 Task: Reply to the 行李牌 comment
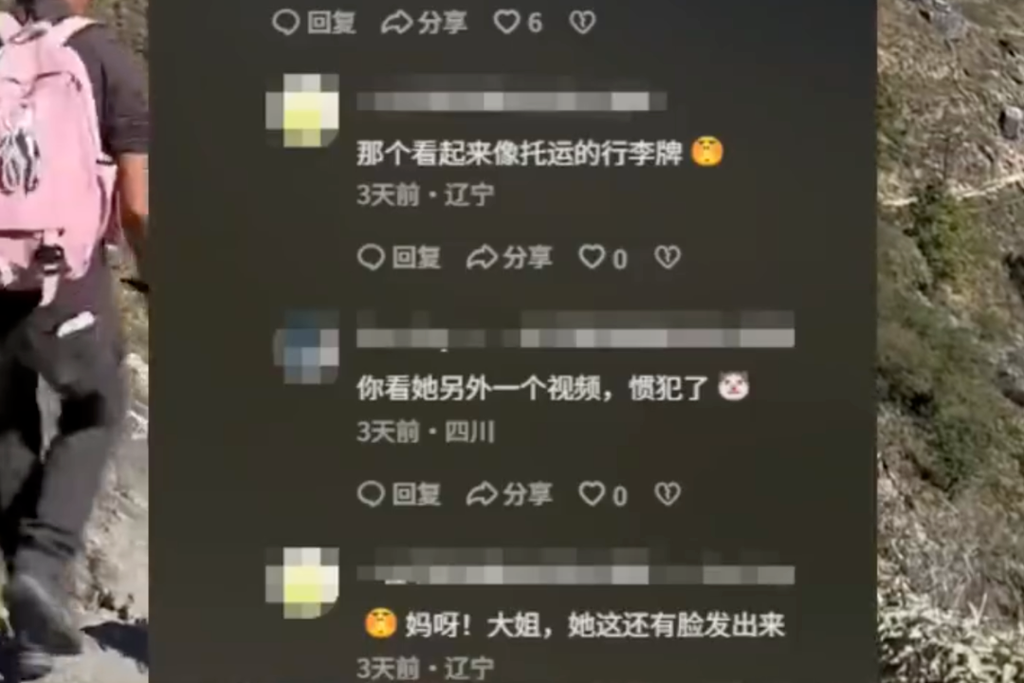coord(399,257)
